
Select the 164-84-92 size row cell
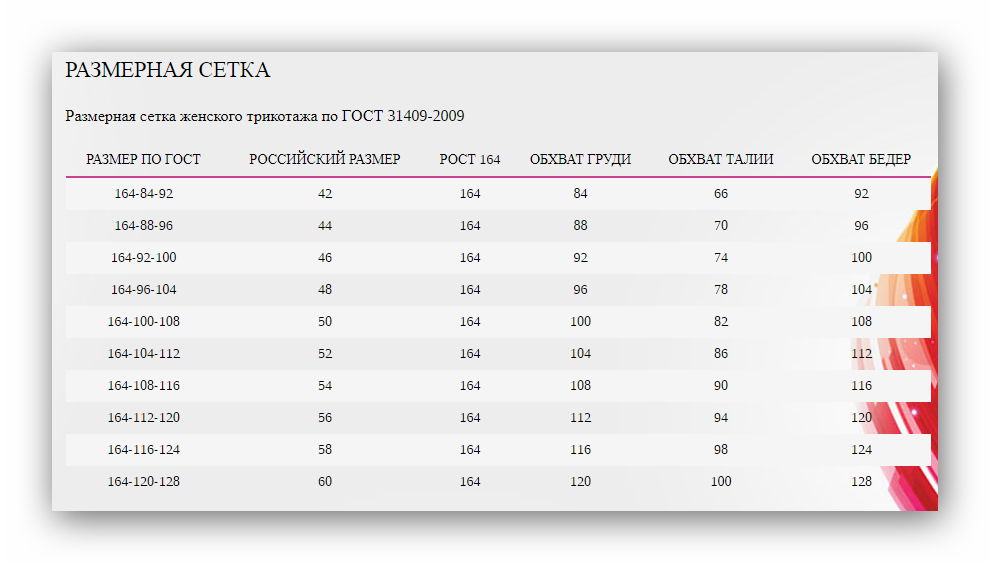143,194
